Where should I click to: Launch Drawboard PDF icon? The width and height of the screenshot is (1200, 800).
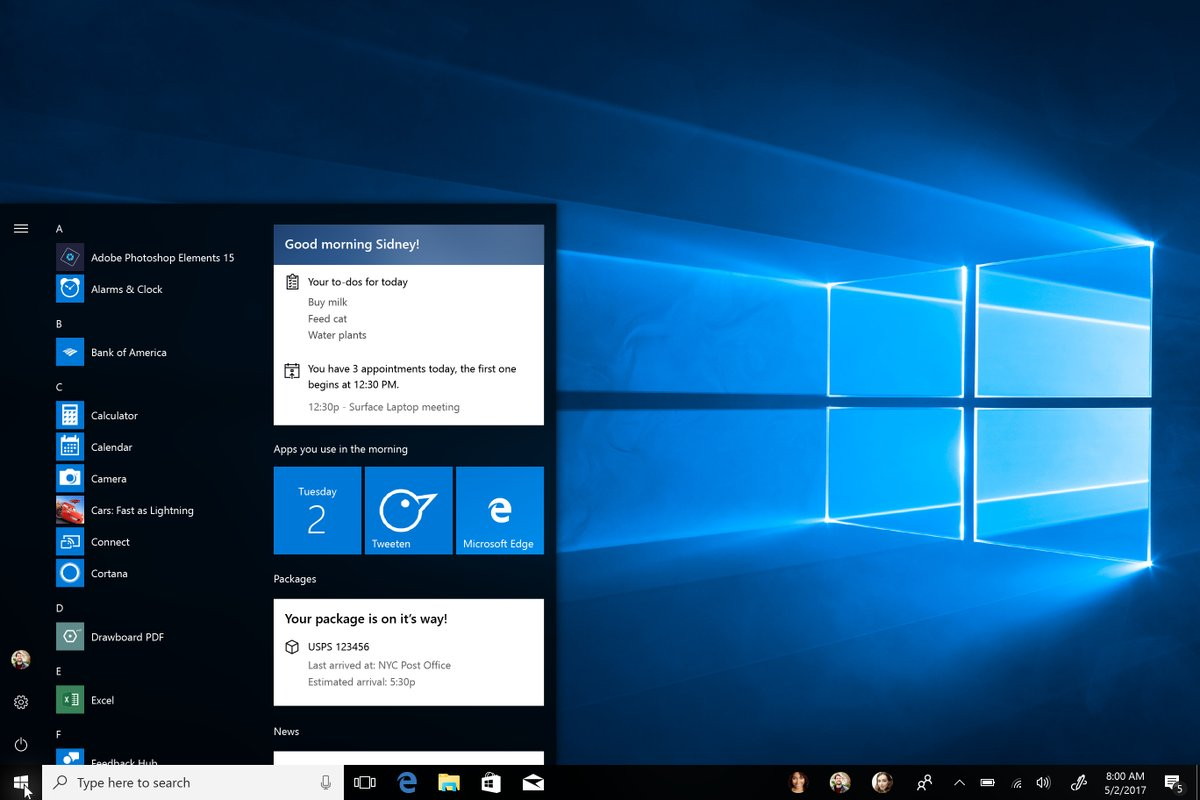[x=70, y=636]
